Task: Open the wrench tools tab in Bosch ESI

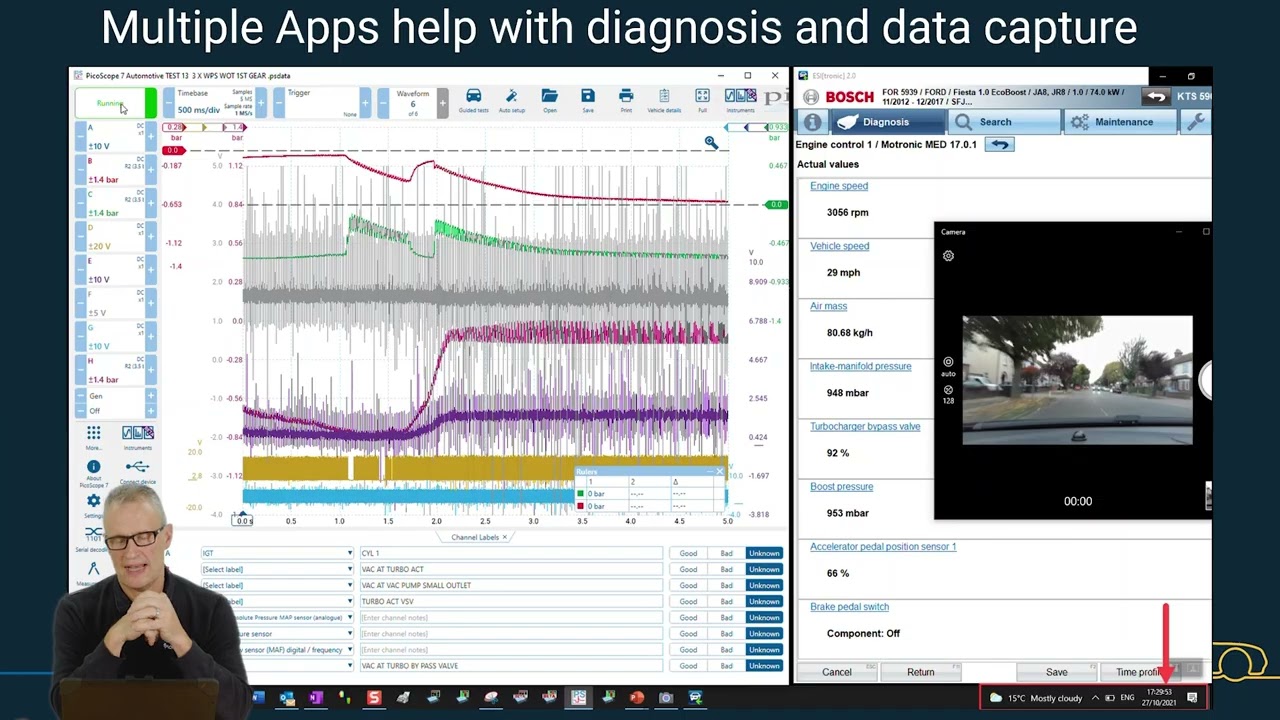Action: click(x=1195, y=122)
